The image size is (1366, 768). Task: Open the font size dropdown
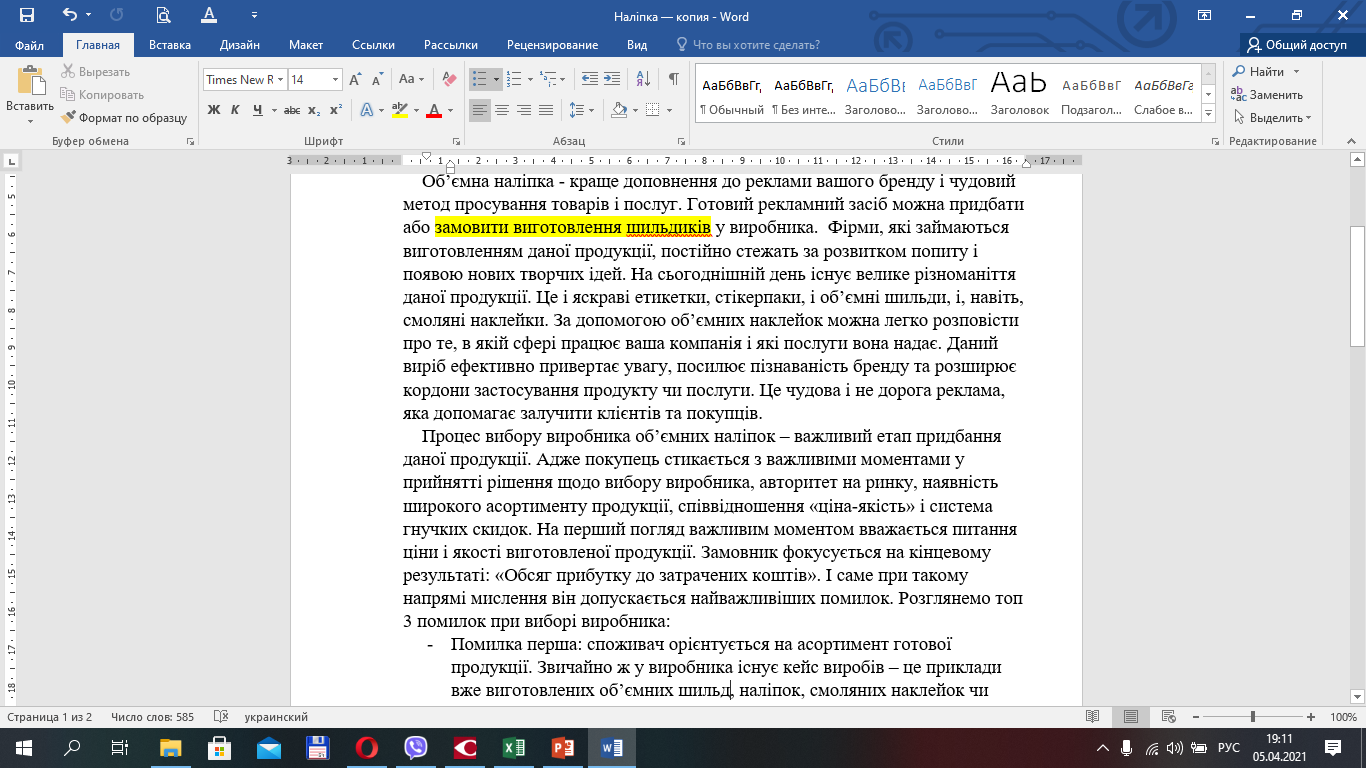[x=336, y=79]
